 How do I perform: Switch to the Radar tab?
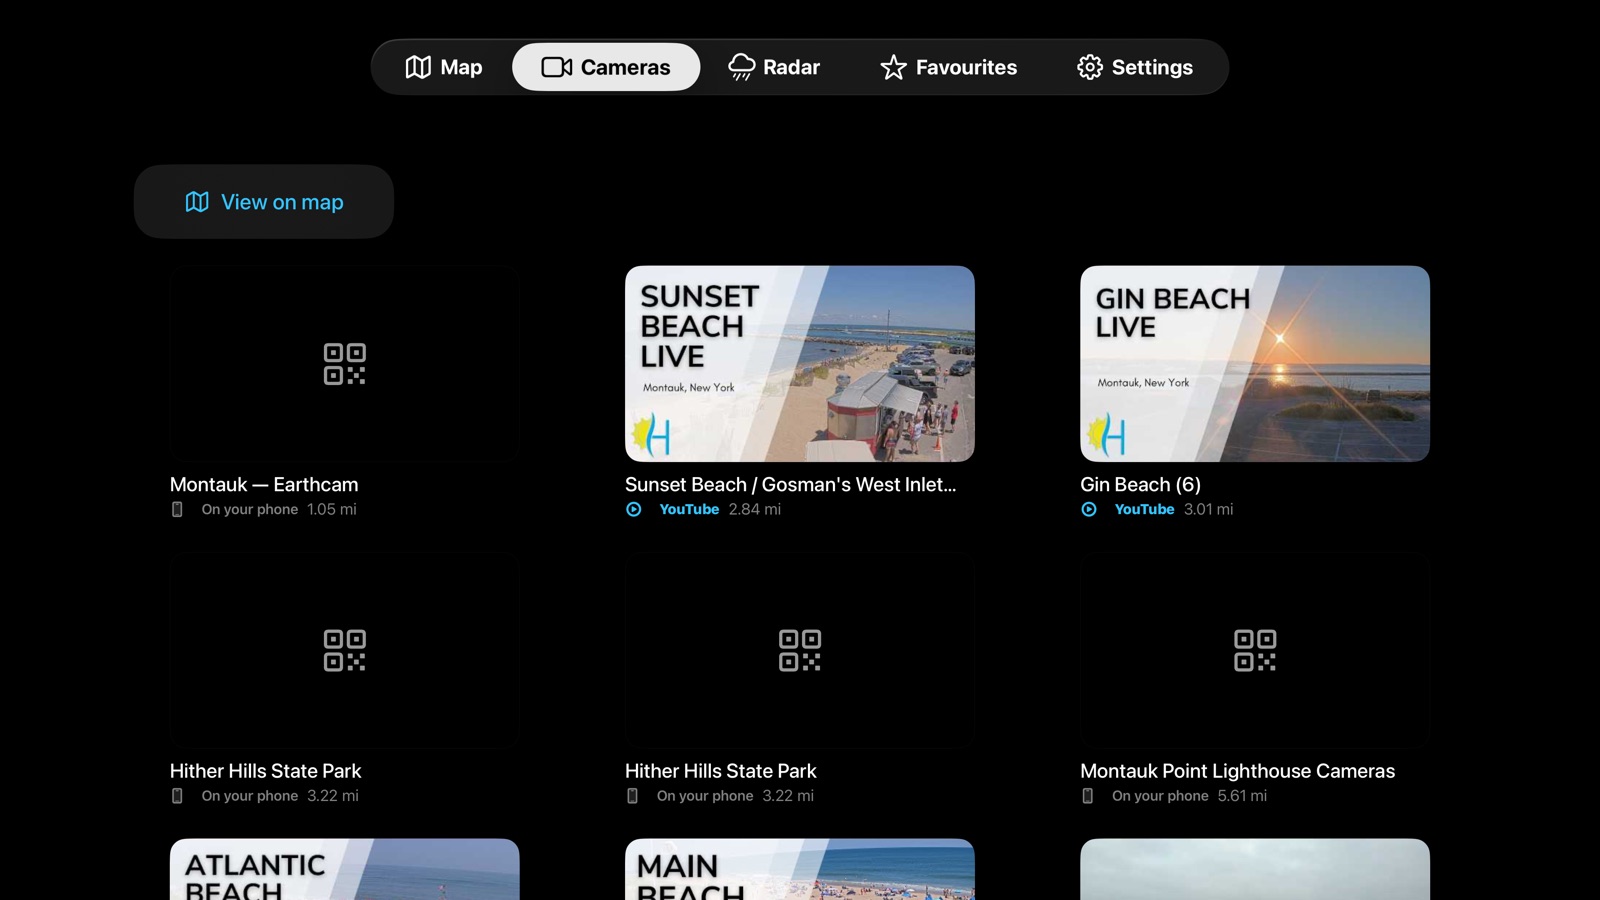point(774,67)
